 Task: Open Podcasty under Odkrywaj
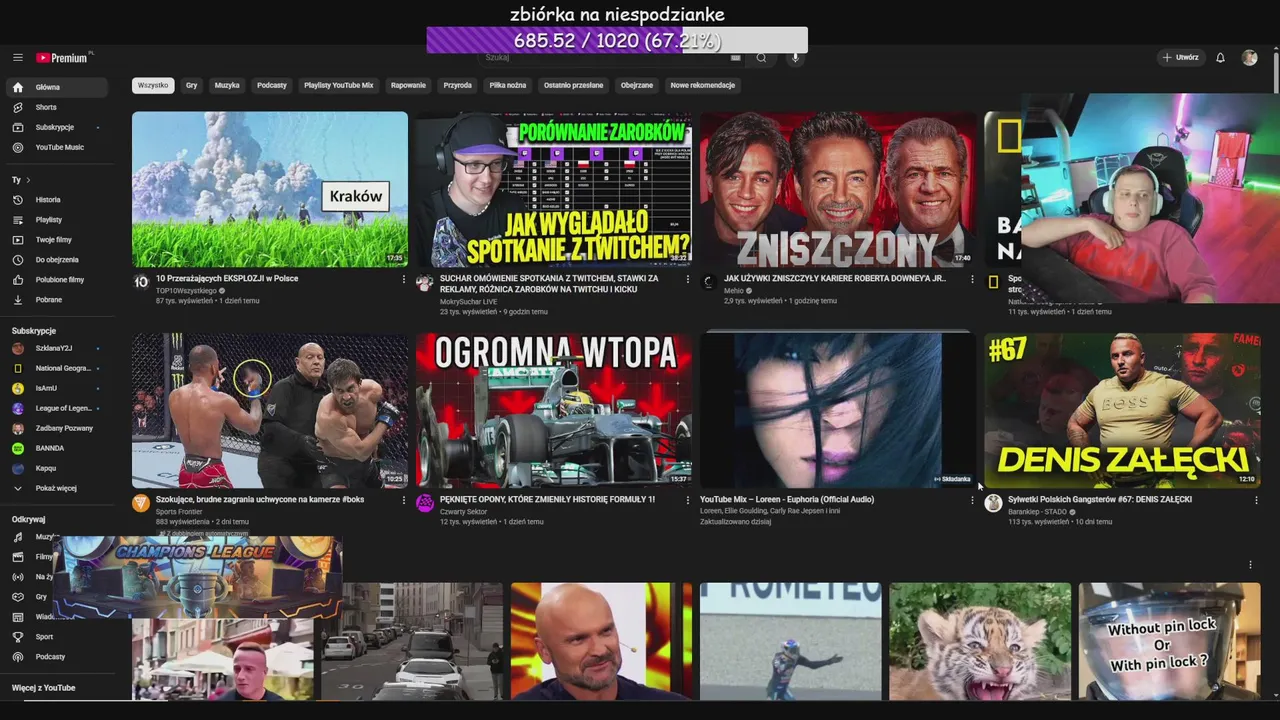coord(57,657)
